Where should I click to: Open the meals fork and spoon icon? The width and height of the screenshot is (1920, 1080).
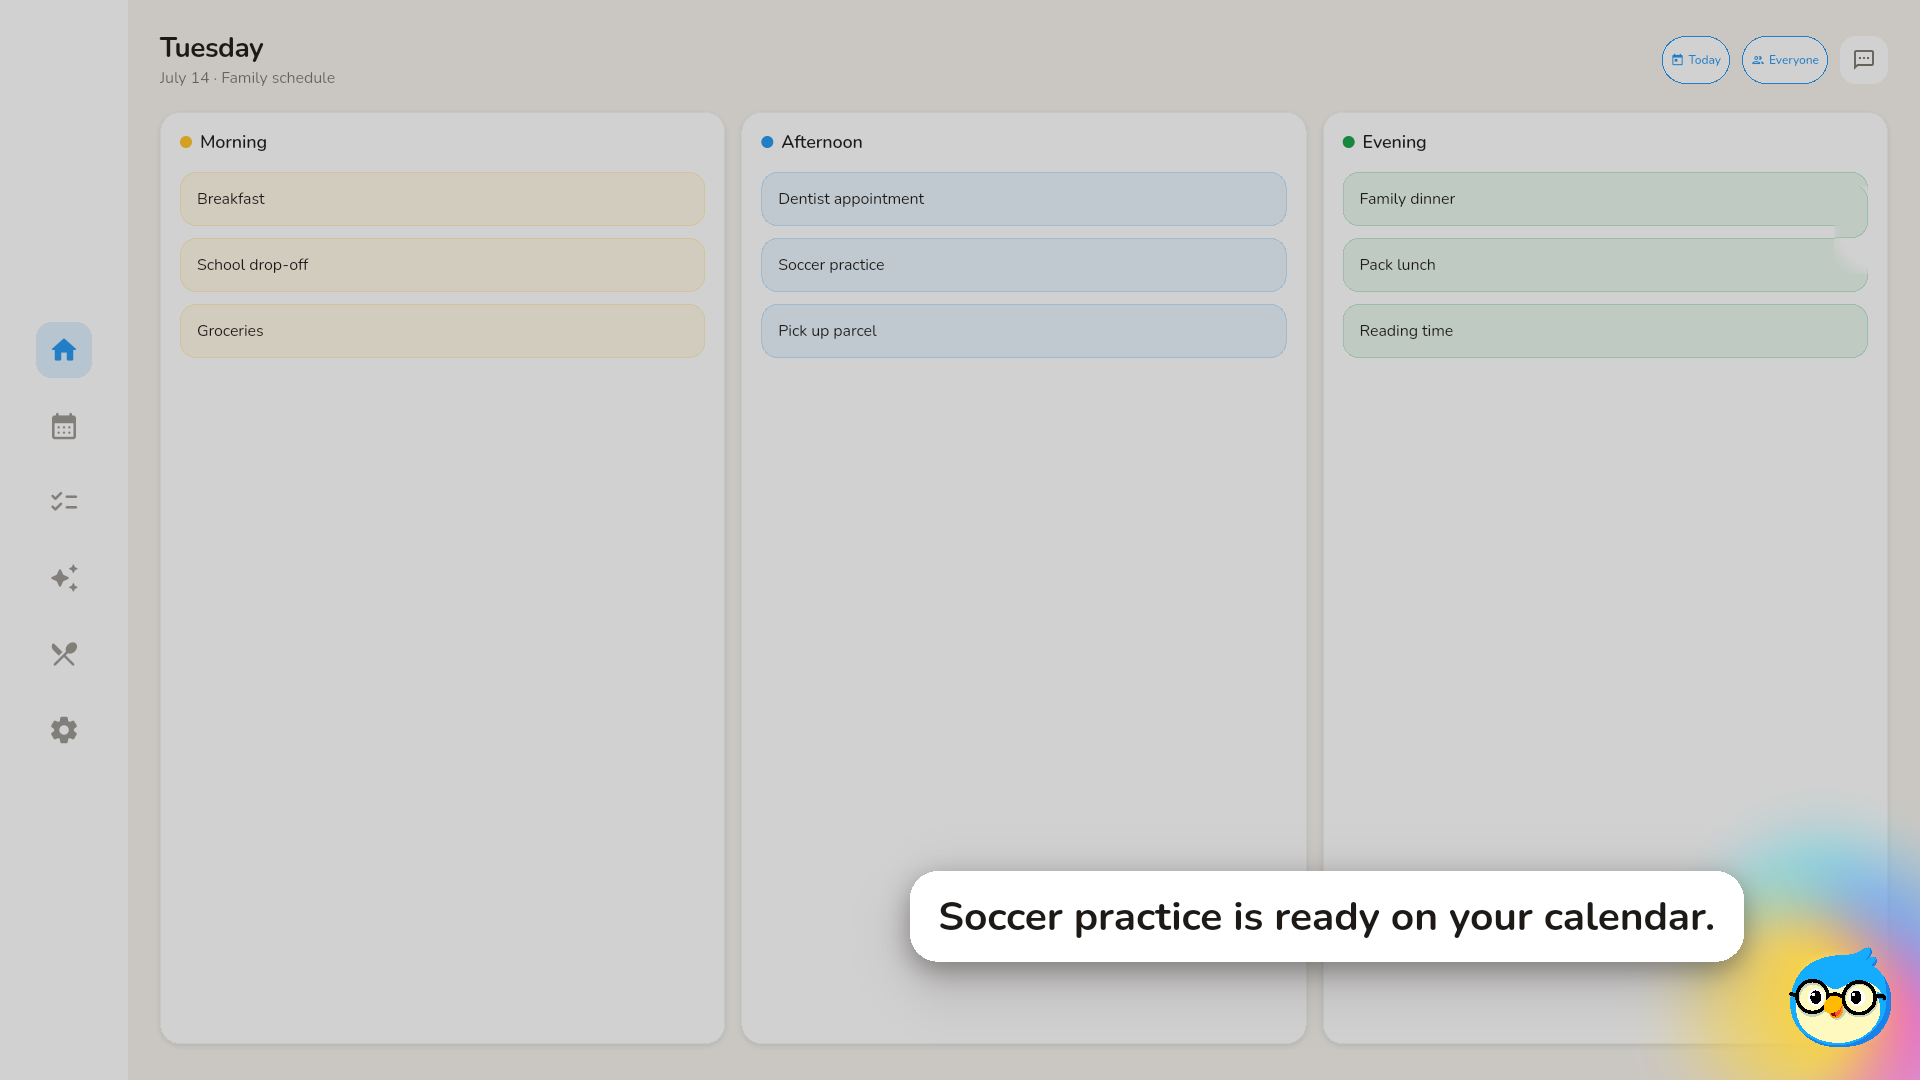(64, 654)
